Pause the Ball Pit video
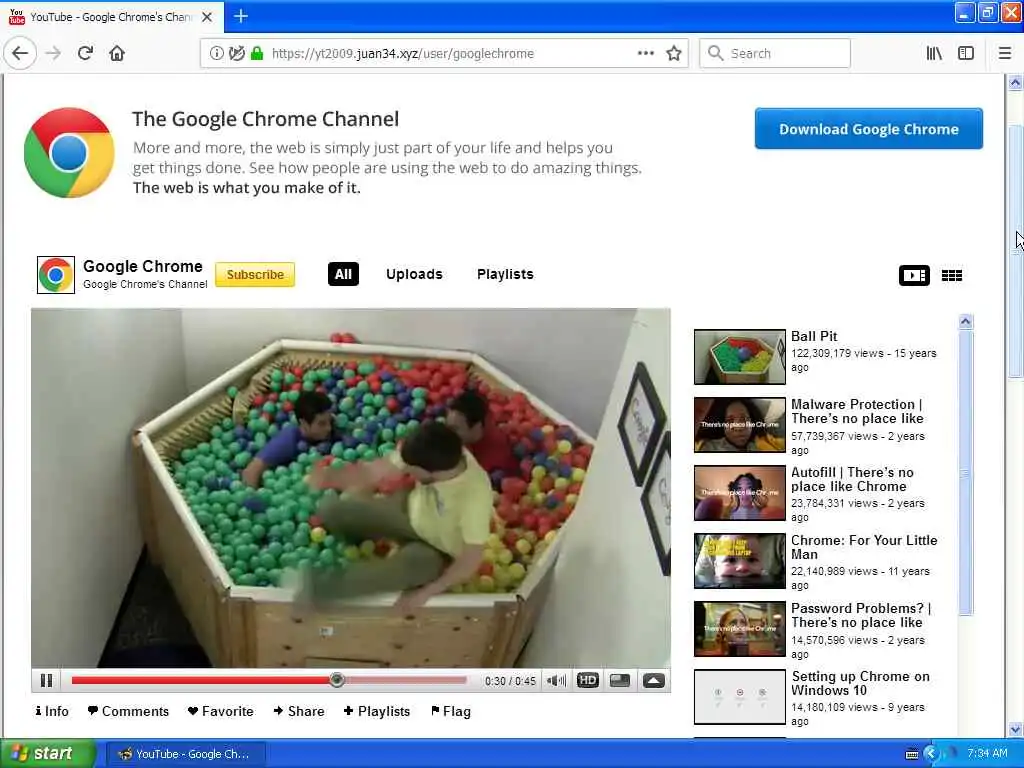 click(x=46, y=680)
